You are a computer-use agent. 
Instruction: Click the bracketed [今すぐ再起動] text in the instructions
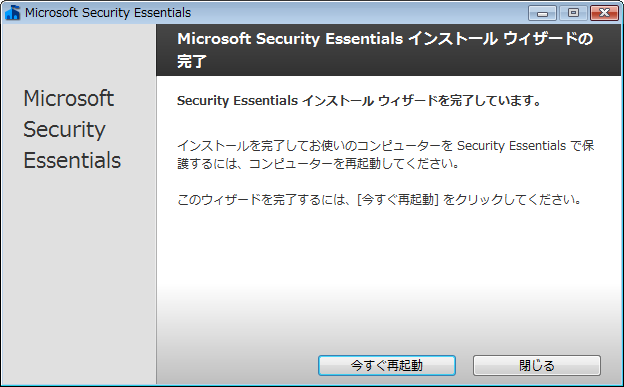click(x=398, y=199)
